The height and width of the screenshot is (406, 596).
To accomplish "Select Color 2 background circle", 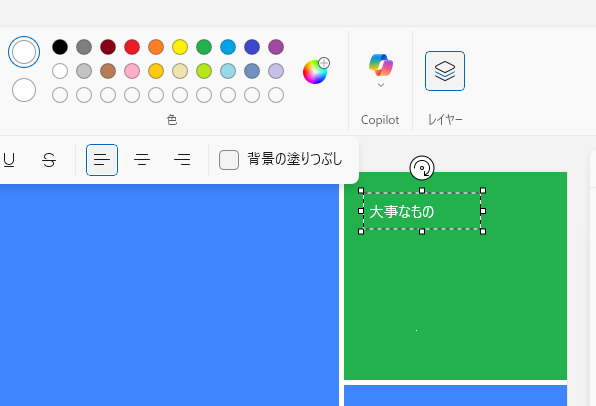I will (24, 90).
